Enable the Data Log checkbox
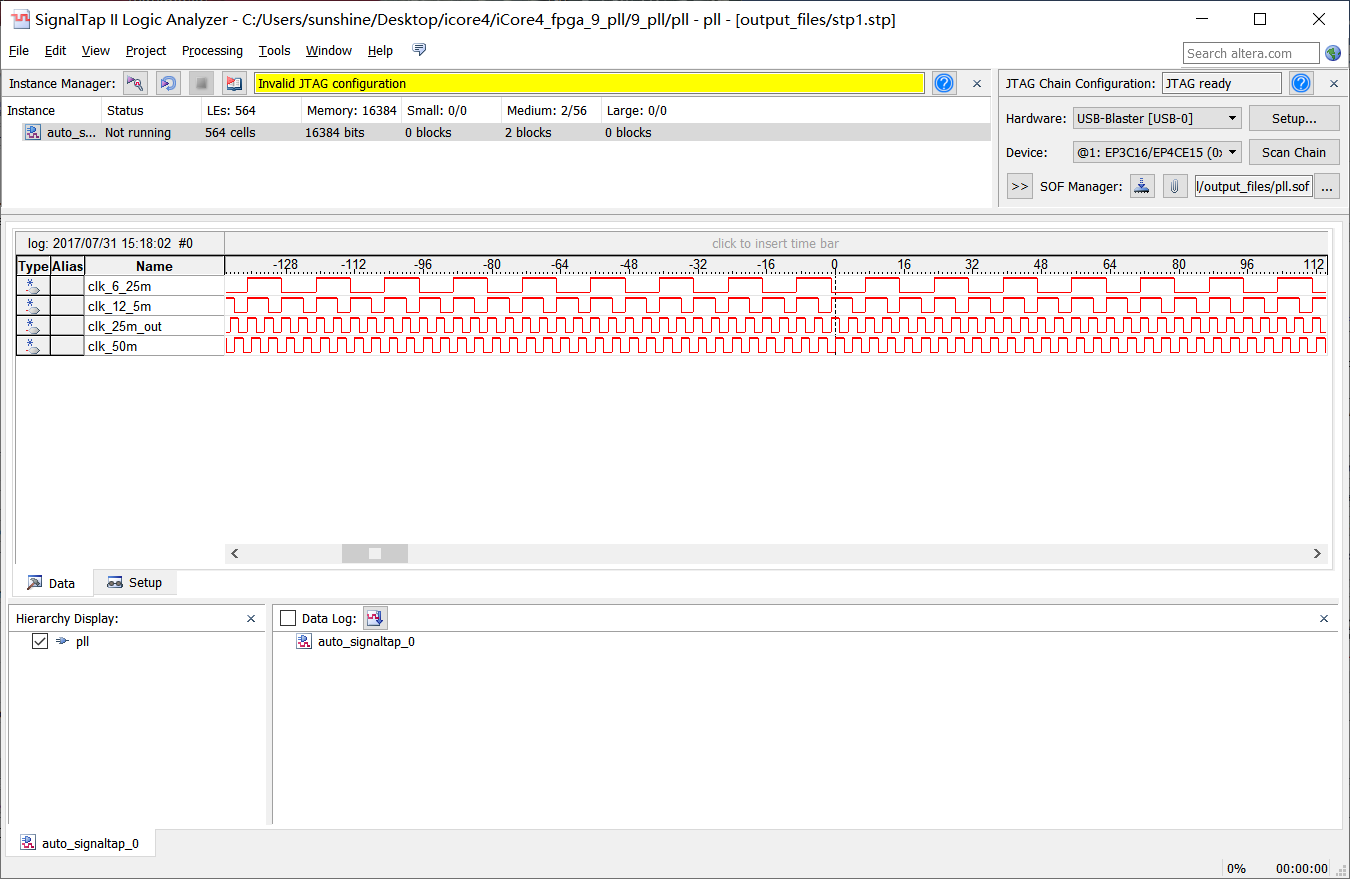The image size is (1350, 879). pyautogui.click(x=288, y=619)
